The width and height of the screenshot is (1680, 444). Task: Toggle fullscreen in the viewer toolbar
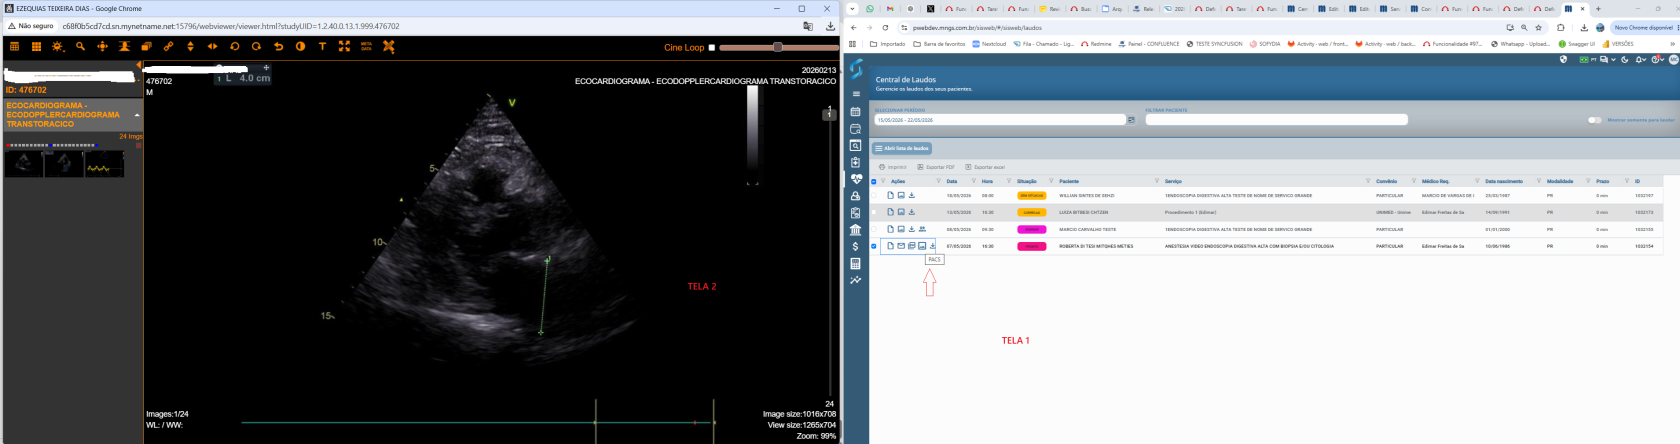(344, 46)
